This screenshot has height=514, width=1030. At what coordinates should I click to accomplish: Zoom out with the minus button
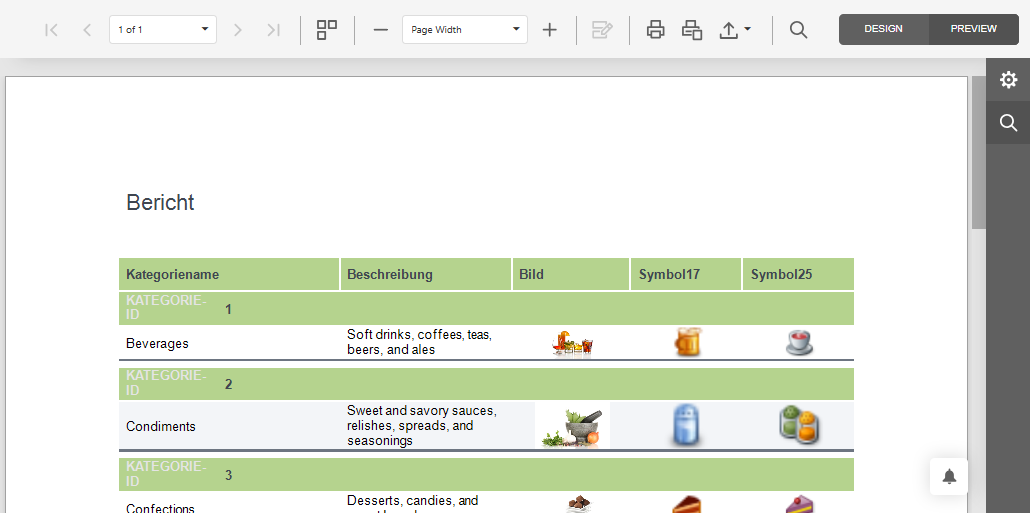(380, 30)
